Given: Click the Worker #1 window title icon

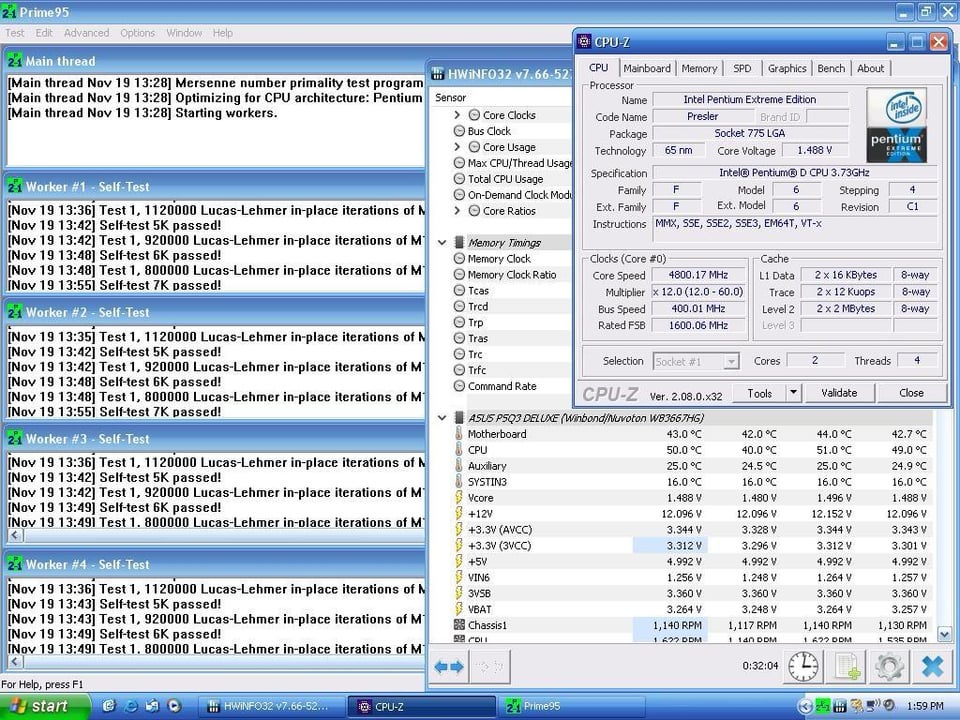Looking at the screenshot, I should (15, 187).
